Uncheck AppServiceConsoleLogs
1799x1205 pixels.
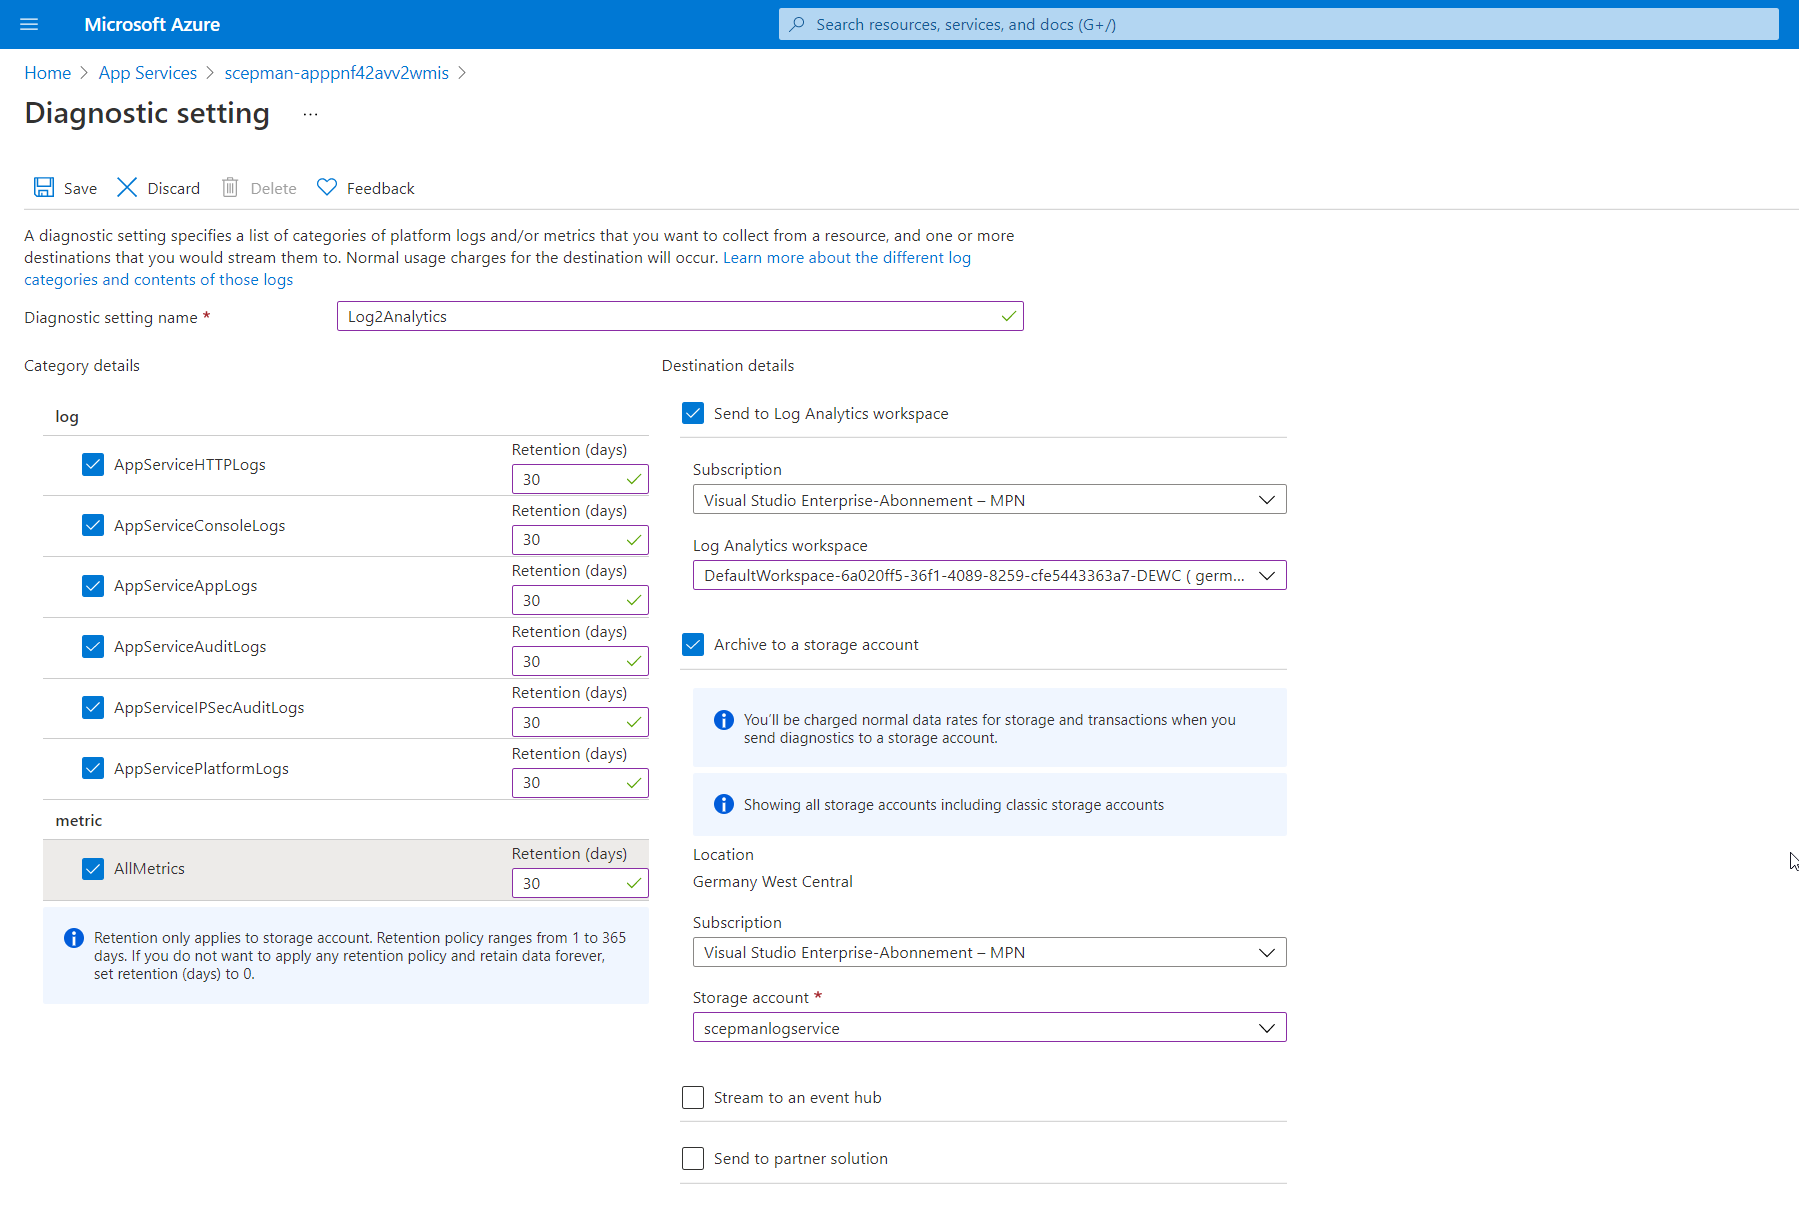pyautogui.click(x=93, y=525)
